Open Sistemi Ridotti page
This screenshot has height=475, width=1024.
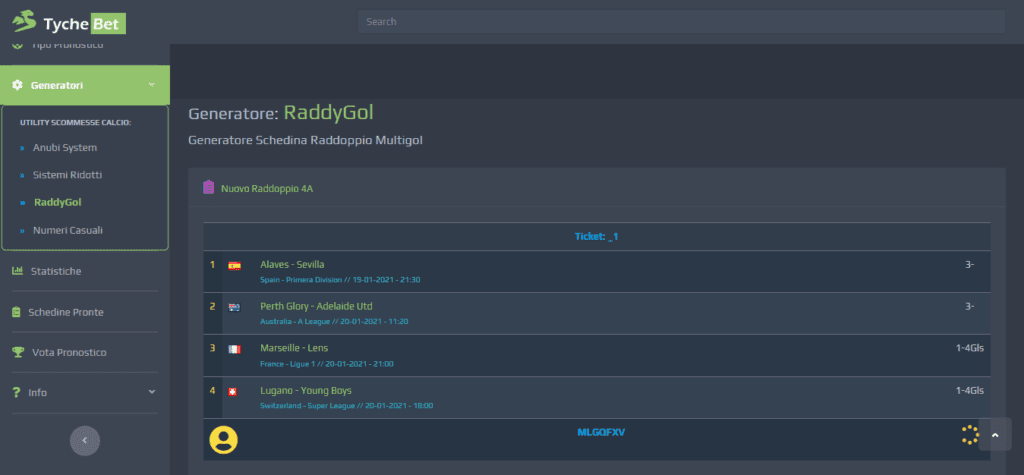(67, 175)
